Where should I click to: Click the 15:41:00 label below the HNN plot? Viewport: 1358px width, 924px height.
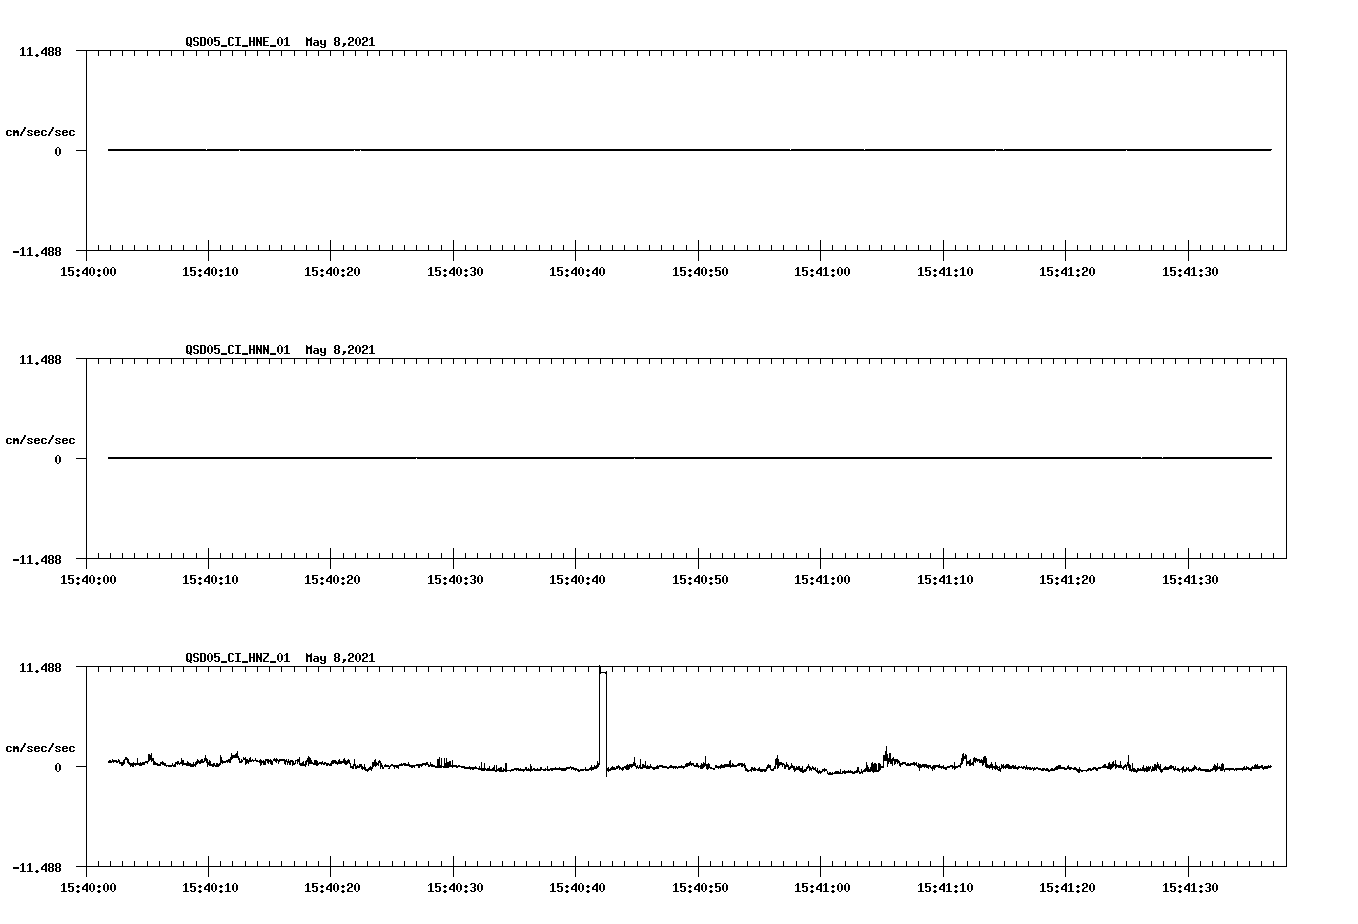(823, 578)
